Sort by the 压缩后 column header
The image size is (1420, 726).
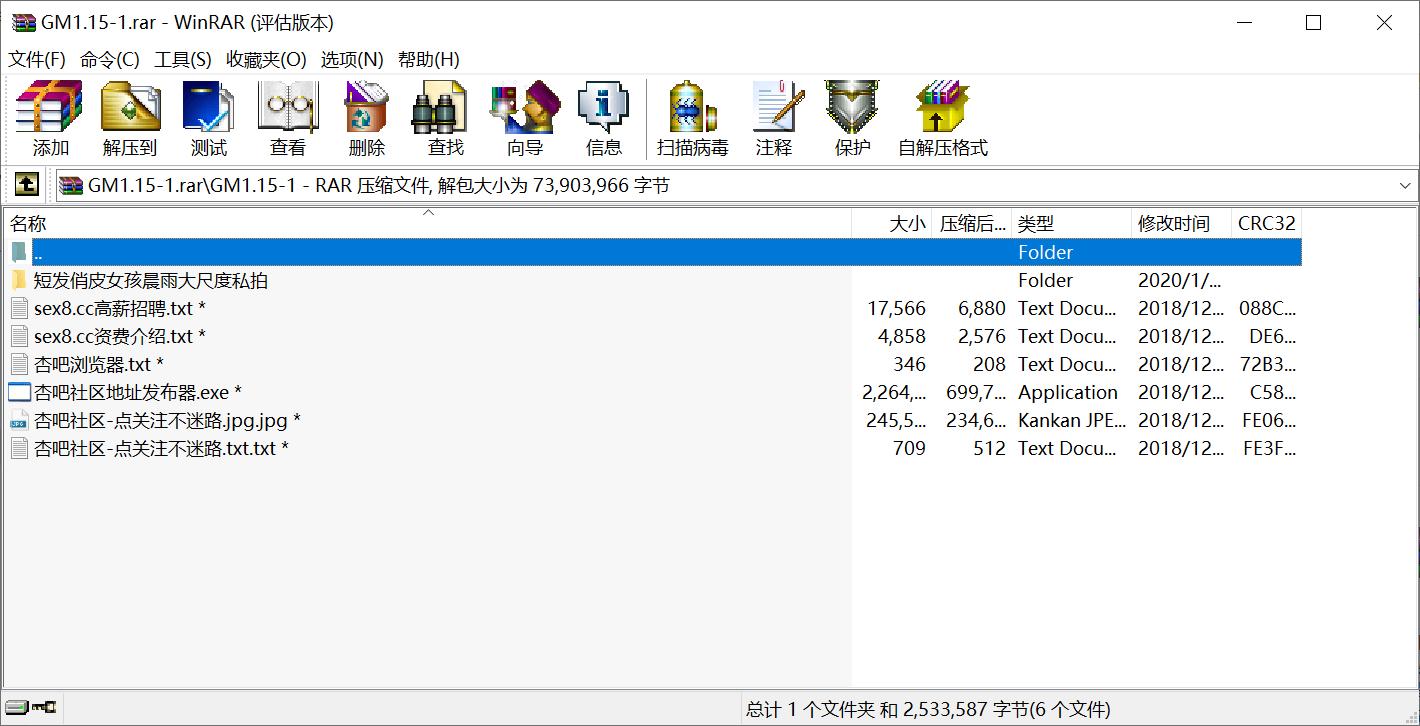[972, 223]
